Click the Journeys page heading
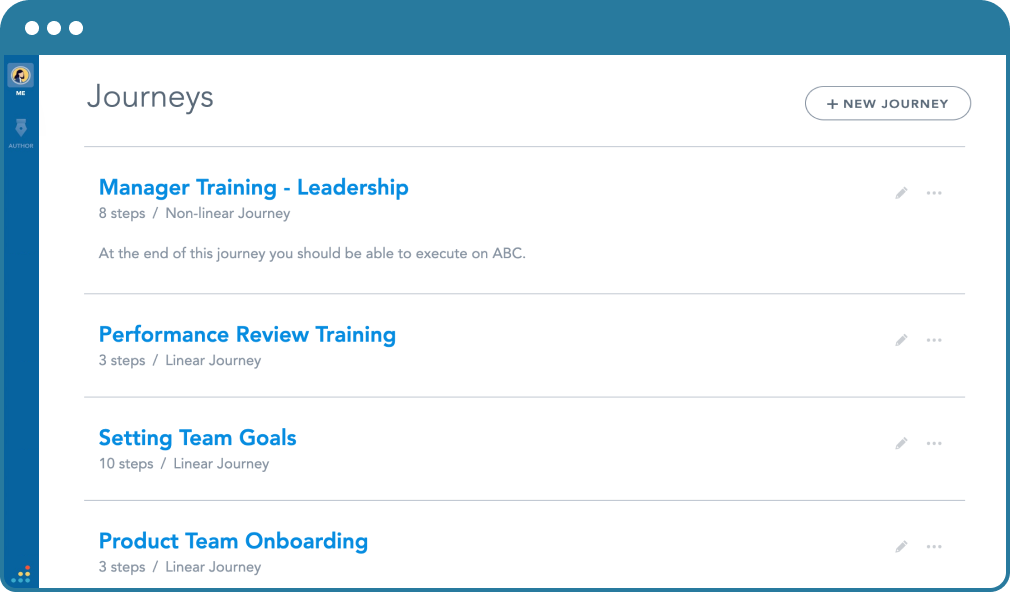Image resolution: width=1010 pixels, height=592 pixels. click(x=150, y=97)
